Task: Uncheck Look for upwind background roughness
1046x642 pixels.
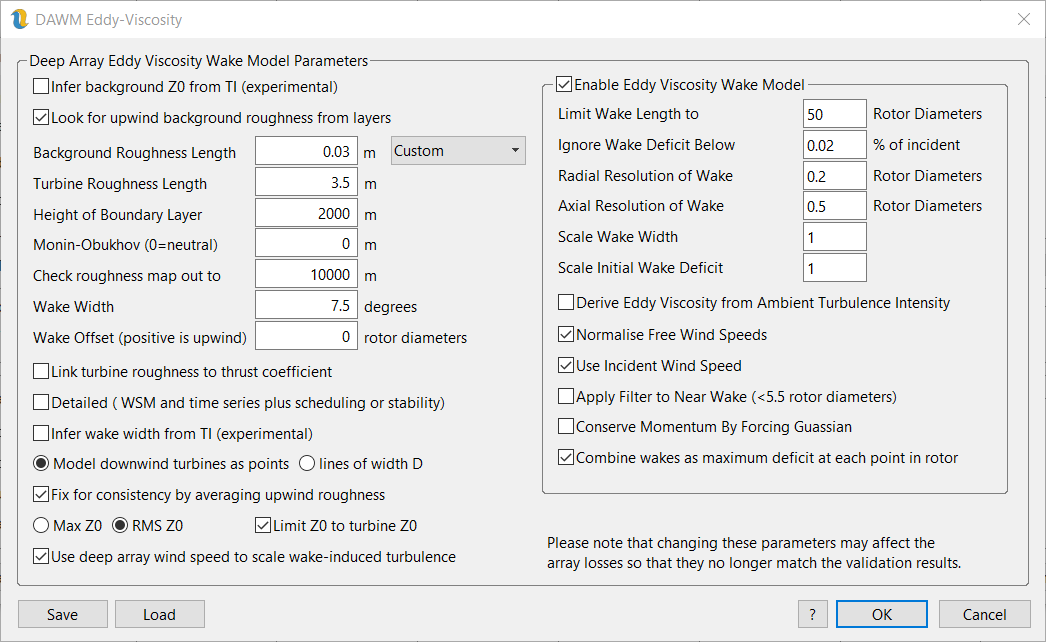Action: [41, 117]
